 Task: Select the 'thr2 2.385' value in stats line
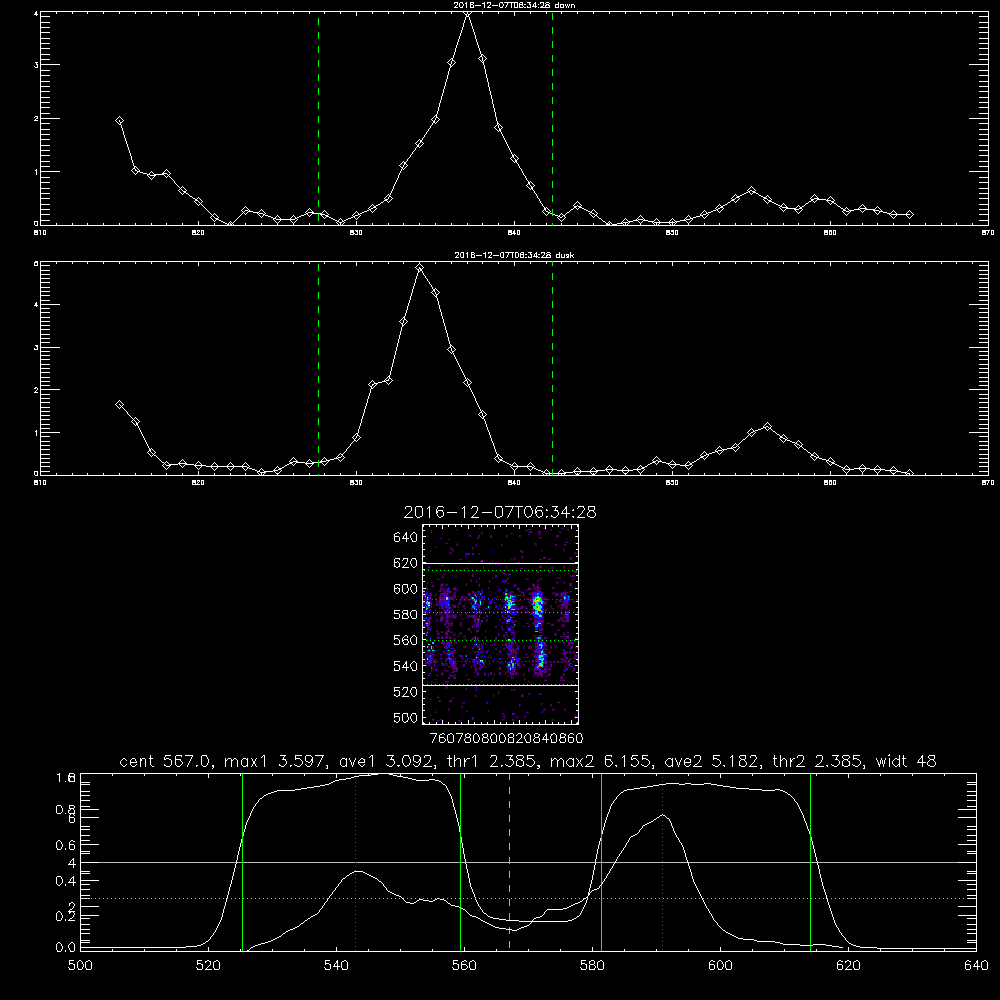pyautogui.click(x=818, y=761)
